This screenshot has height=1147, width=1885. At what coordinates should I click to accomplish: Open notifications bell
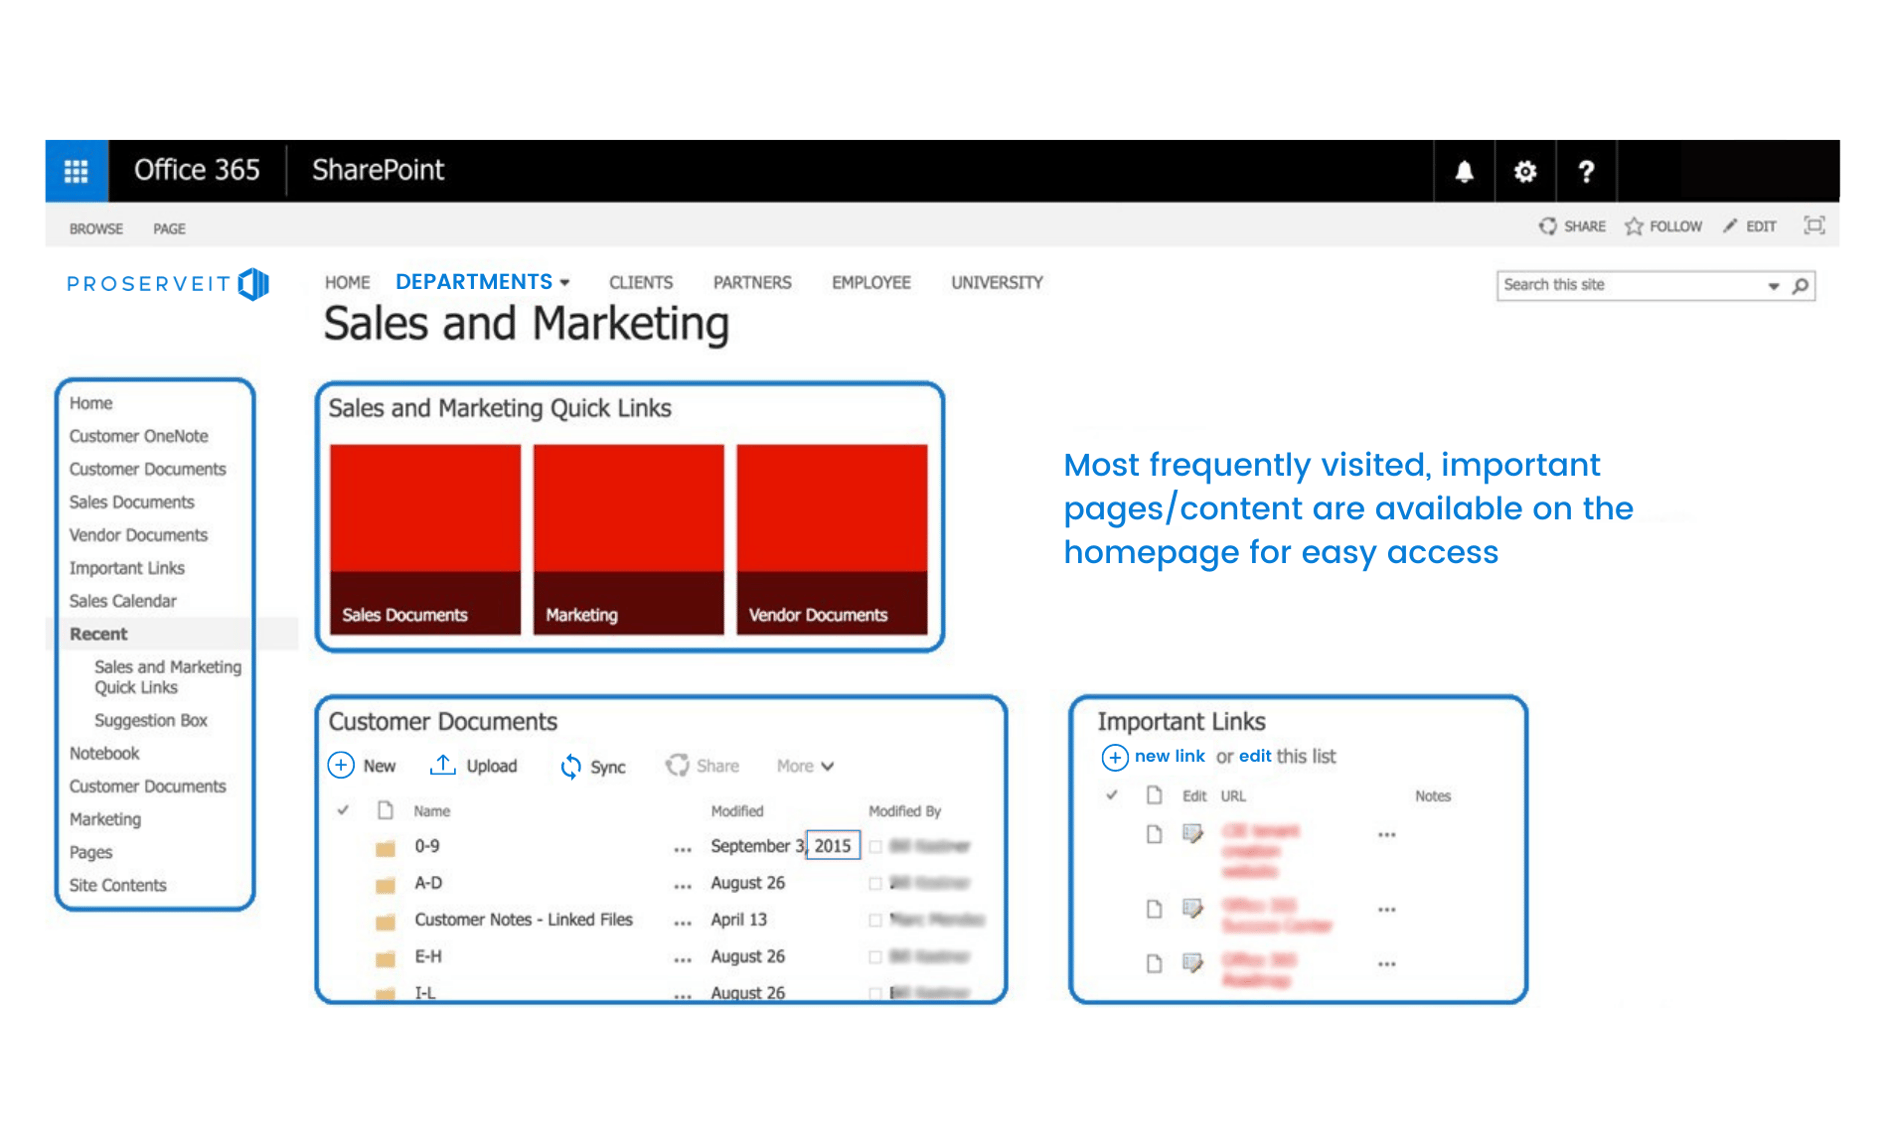(1464, 171)
